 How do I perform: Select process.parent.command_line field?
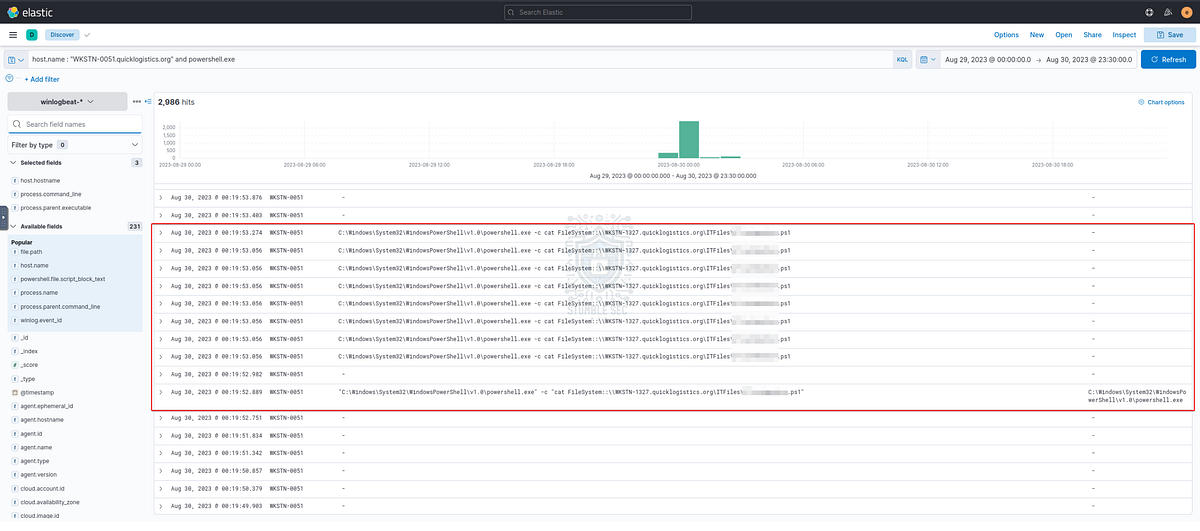[x=60, y=306]
